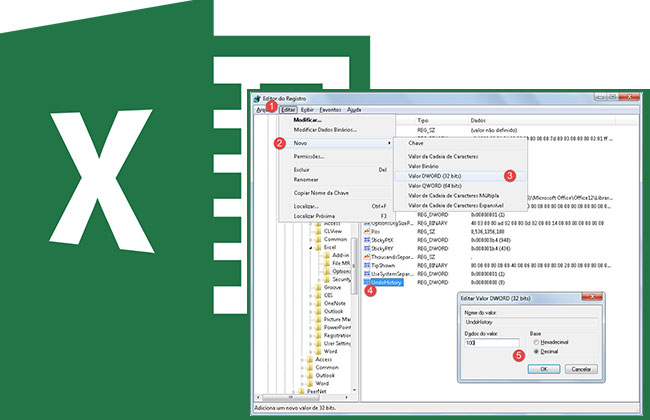Click the Registry Editor icon in the title bar

pos(257,99)
